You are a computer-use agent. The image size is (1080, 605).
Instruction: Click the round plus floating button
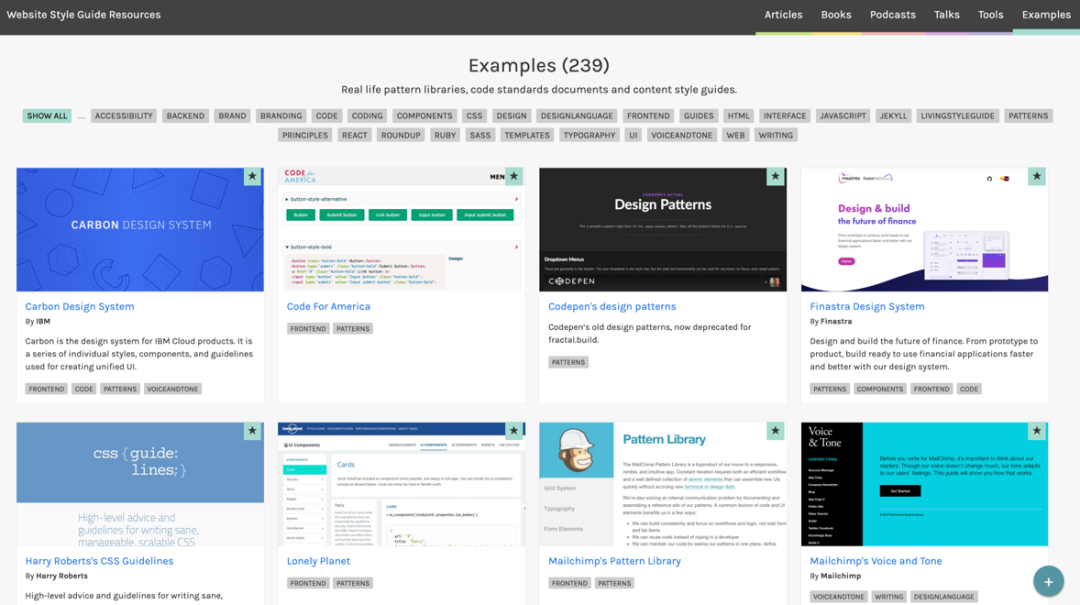[x=1048, y=582]
